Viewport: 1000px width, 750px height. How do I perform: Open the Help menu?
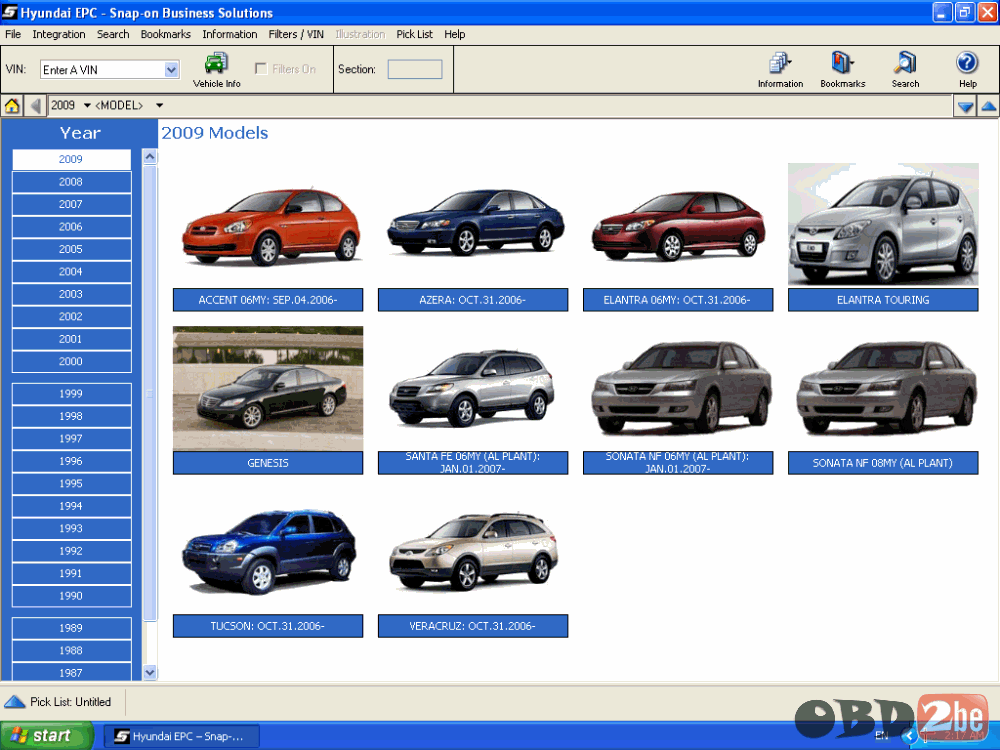tap(455, 34)
